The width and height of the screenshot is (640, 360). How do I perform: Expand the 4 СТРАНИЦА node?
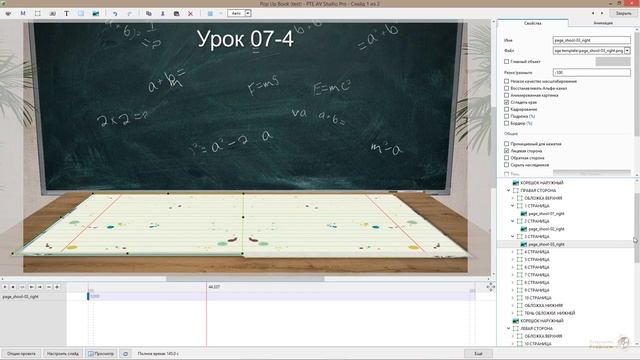coord(513,252)
